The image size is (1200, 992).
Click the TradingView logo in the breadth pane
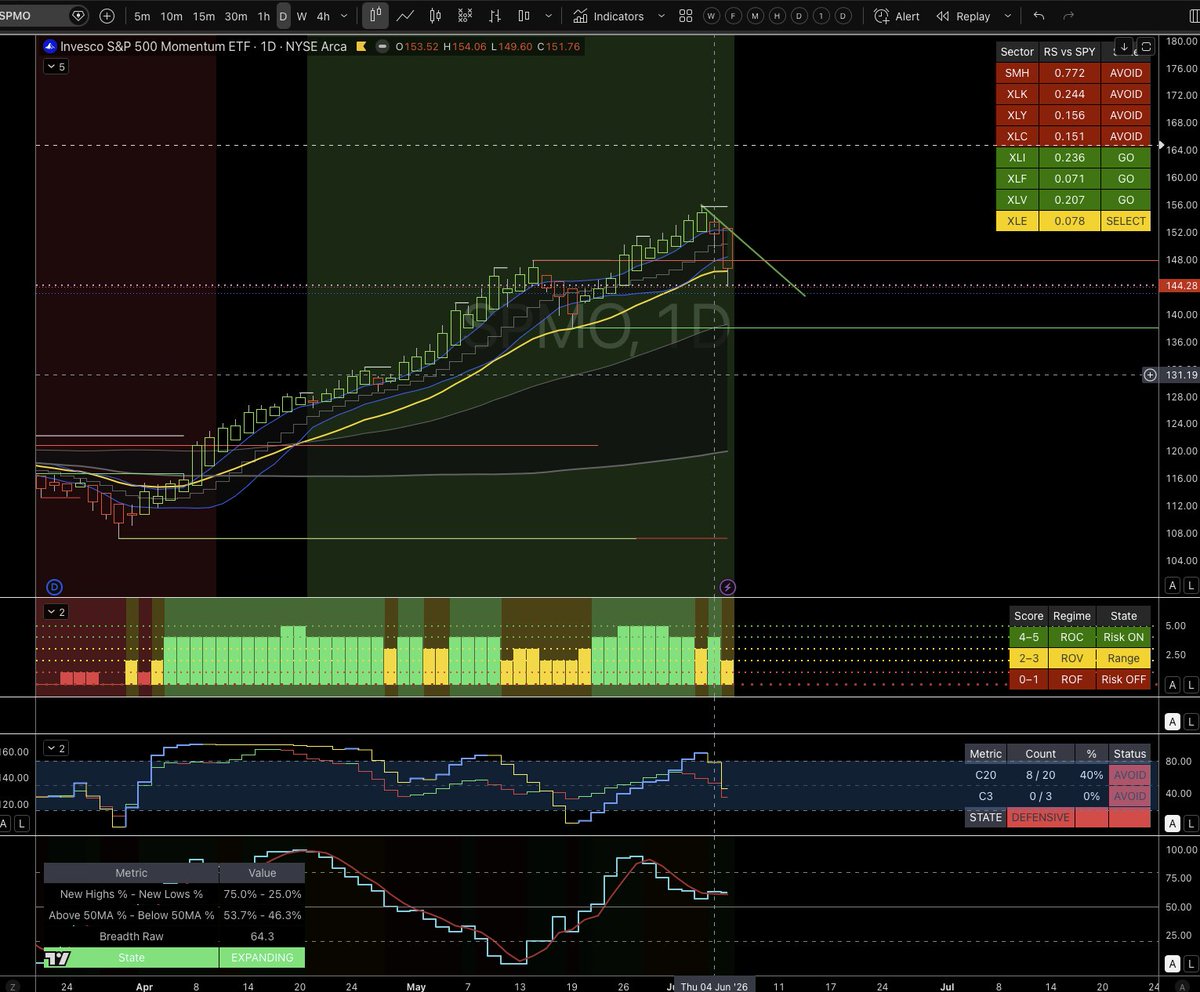tap(56, 958)
